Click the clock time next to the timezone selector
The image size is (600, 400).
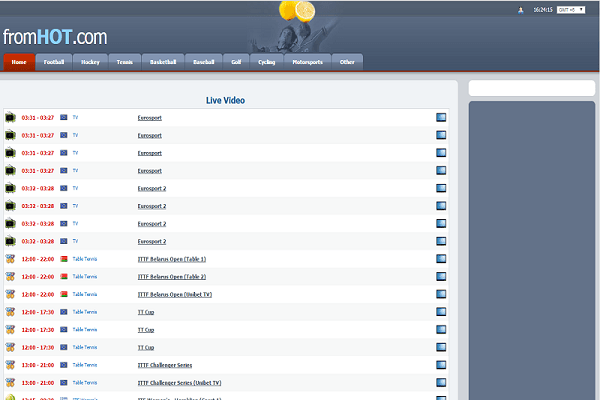[543, 10]
